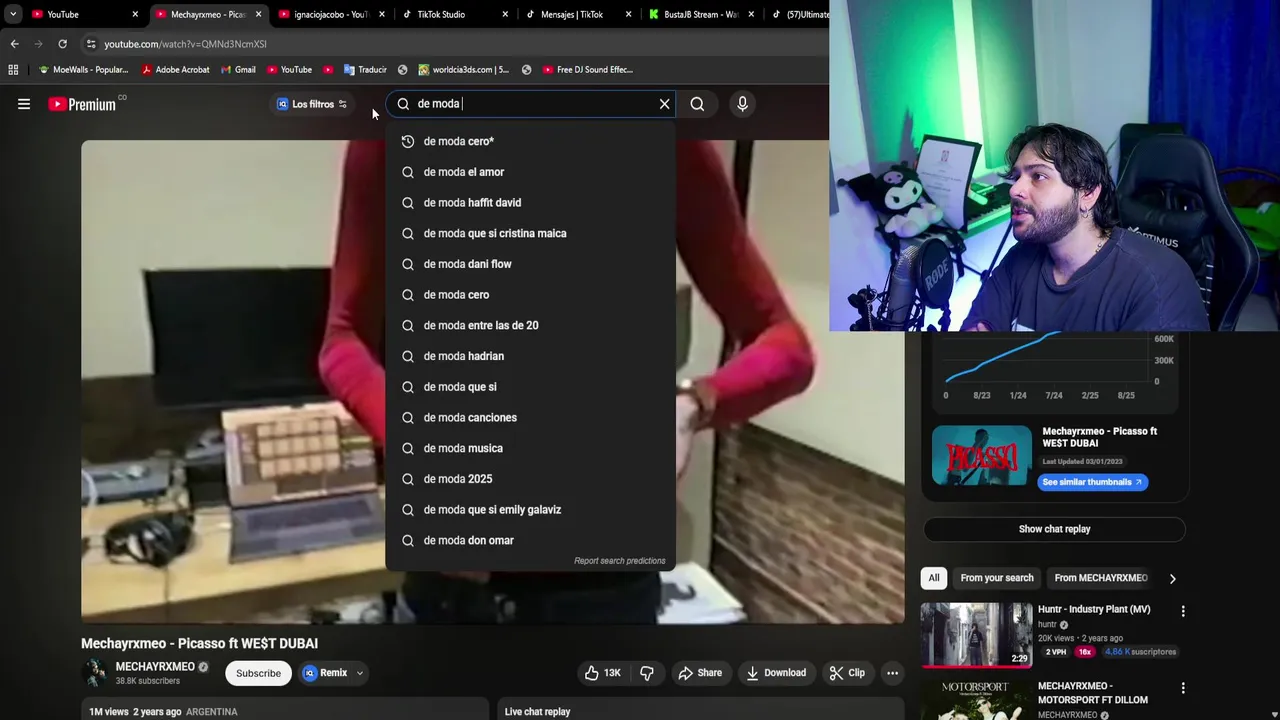Focus the YouTube search input field
The height and width of the screenshot is (720, 1280).
pos(530,104)
